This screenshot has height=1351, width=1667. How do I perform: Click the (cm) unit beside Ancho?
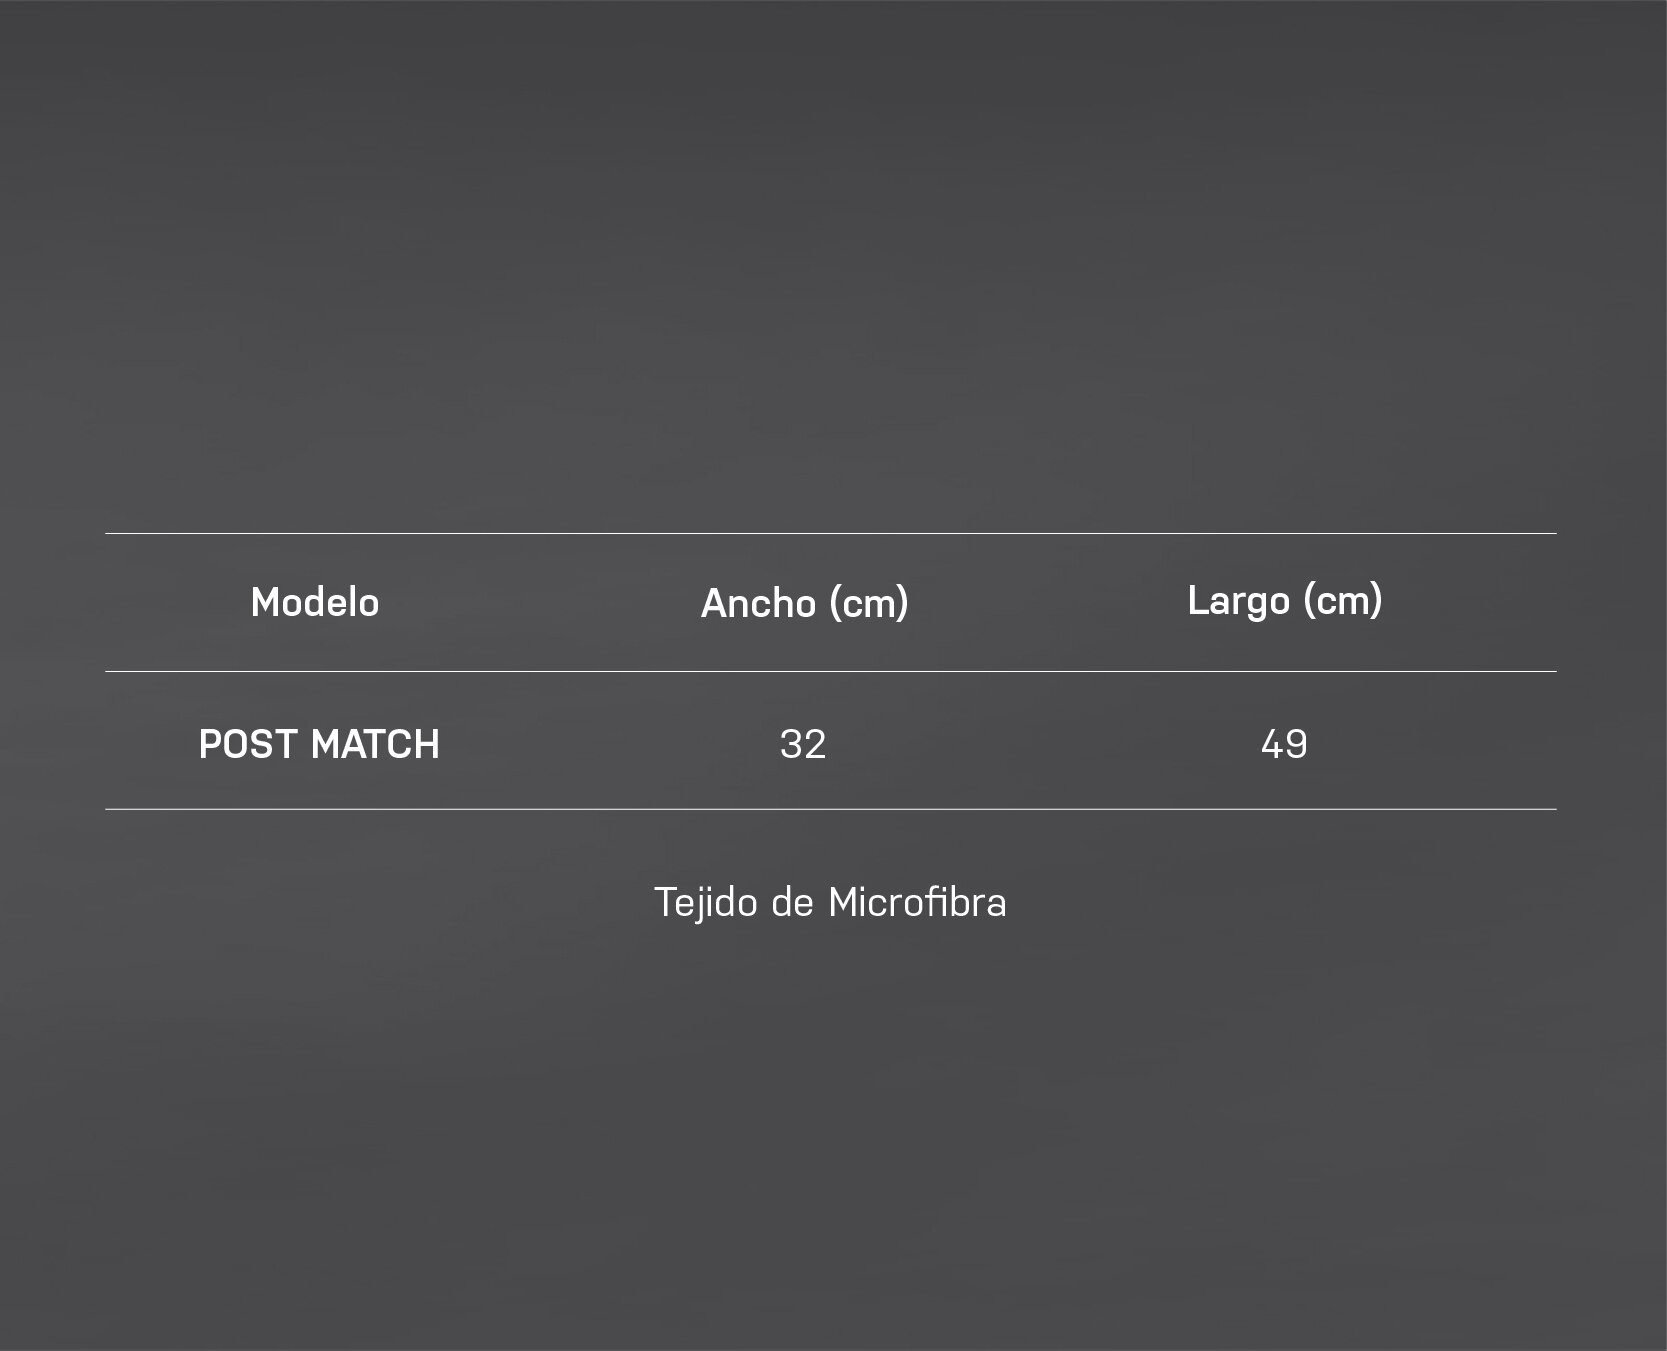(x=869, y=603)
